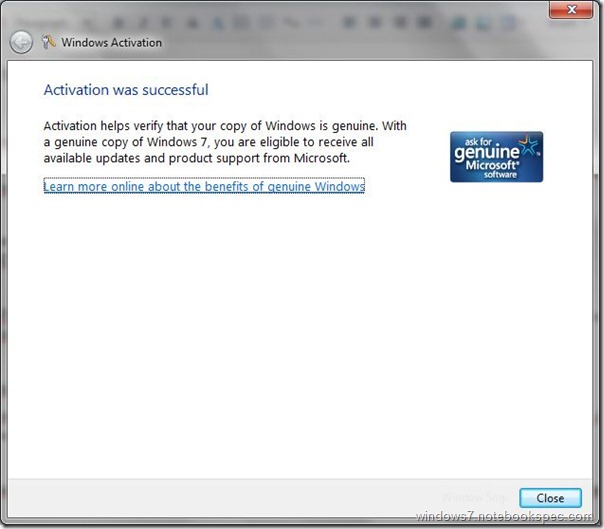Viewport: 604px width, 529px height.
Task: Click the word "genuine" in the badge
Action: [485, 153]
